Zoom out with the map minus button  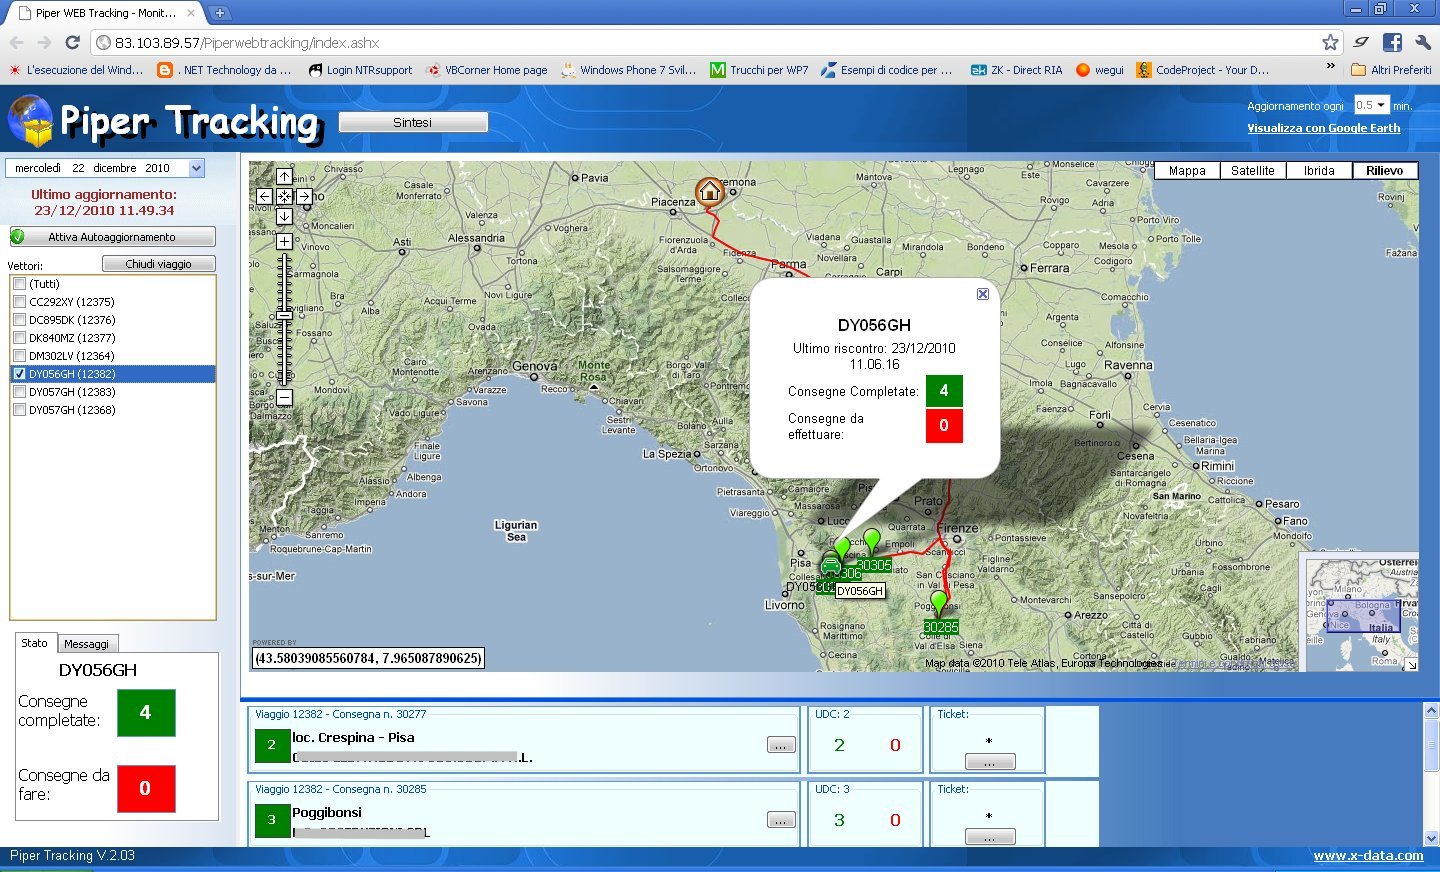coord(284,397)
